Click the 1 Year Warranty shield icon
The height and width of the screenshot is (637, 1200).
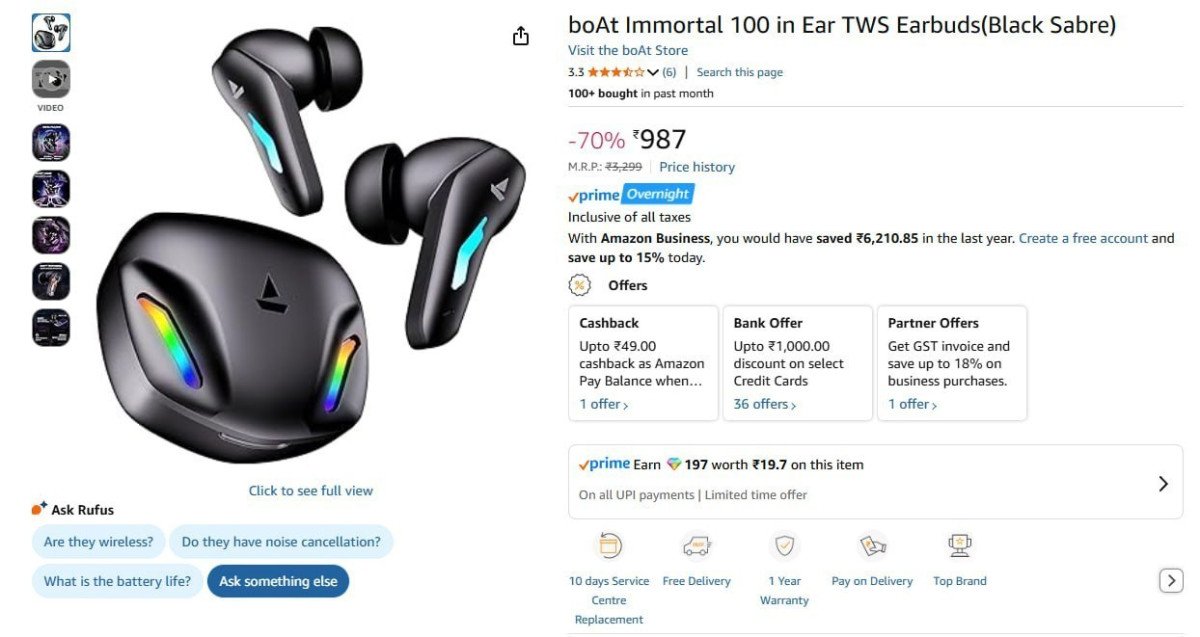click(x=784, y=543)
